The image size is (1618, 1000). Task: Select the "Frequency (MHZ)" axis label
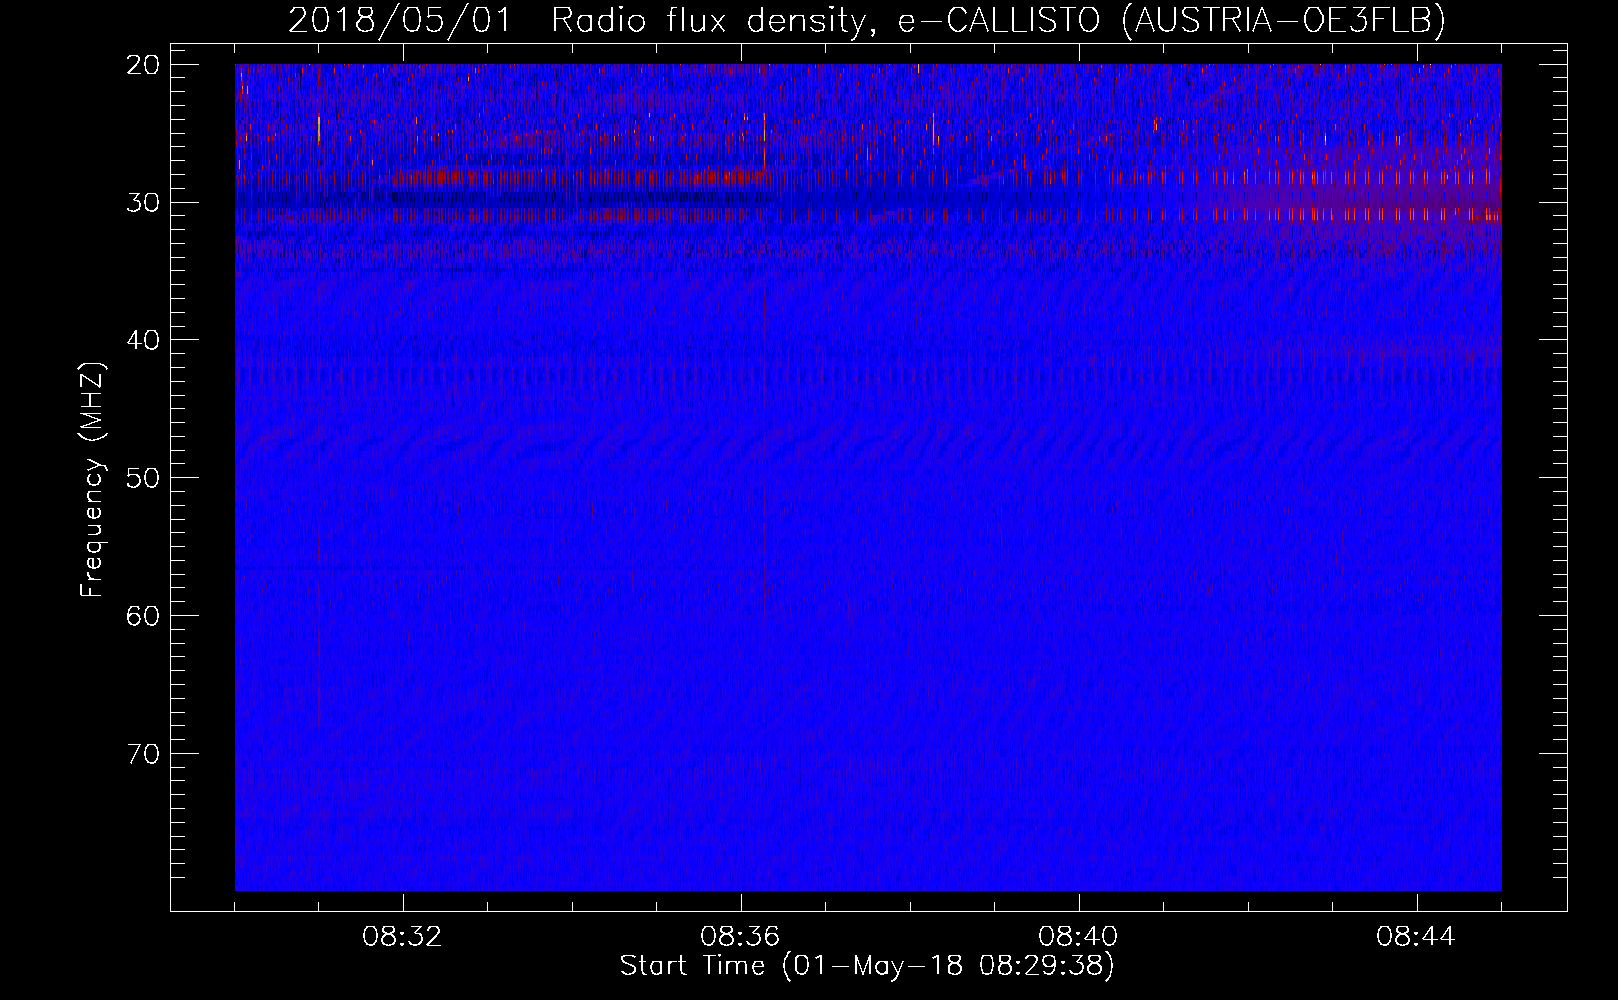[92, 481]
